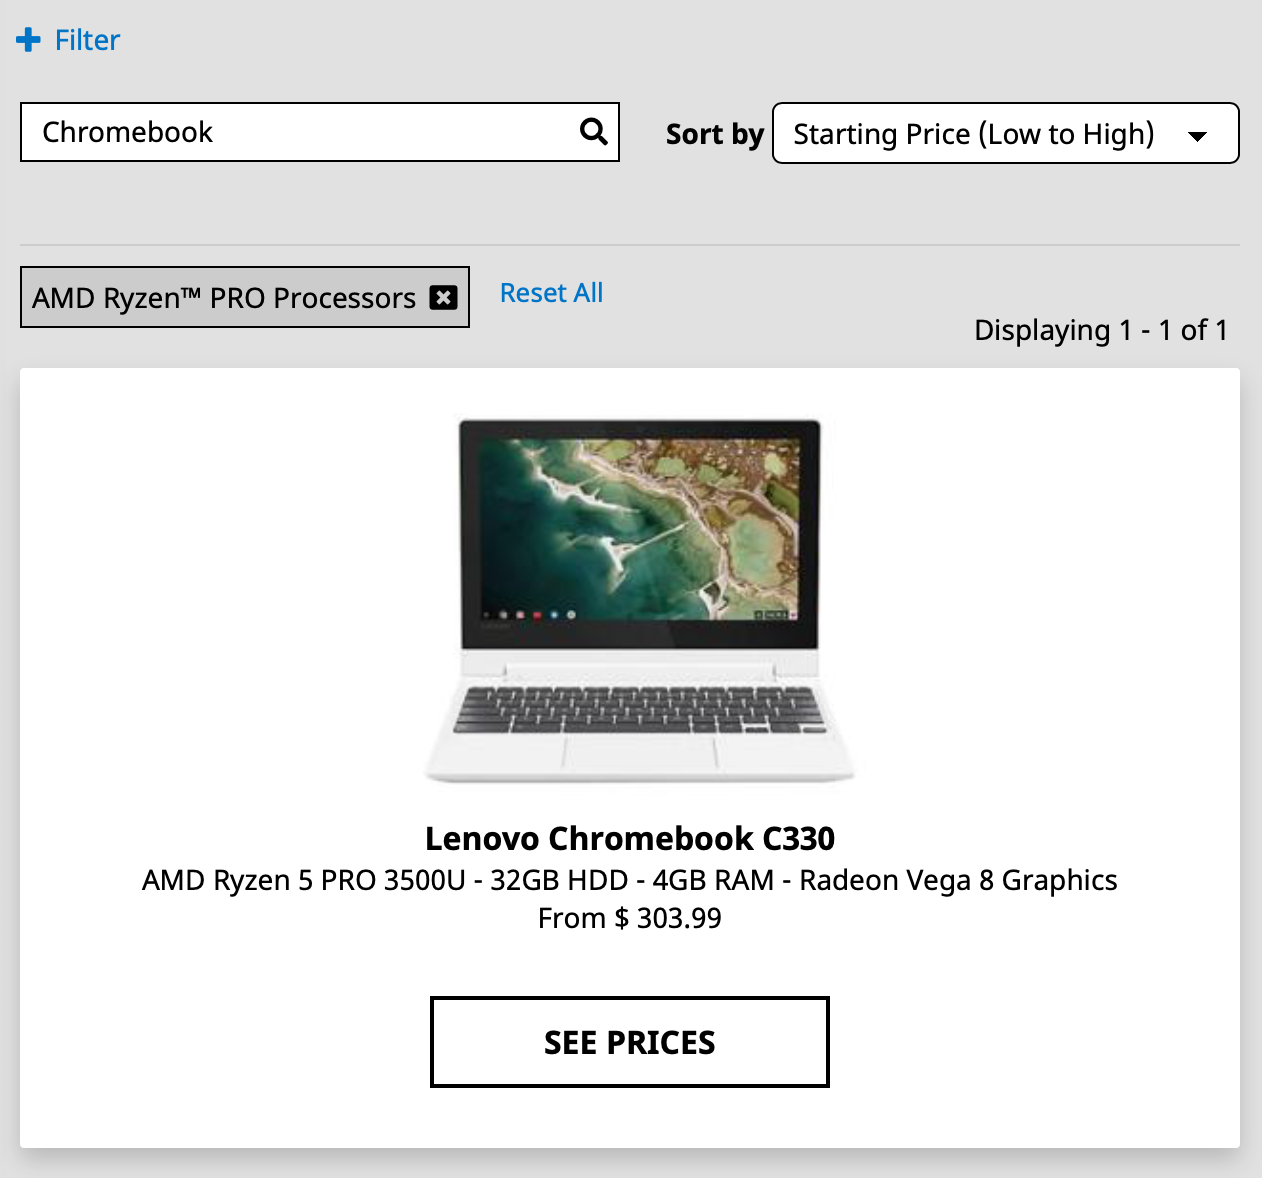The image size is (1262, 1178).
Task: Click the Sort by label
Action: 715,134
